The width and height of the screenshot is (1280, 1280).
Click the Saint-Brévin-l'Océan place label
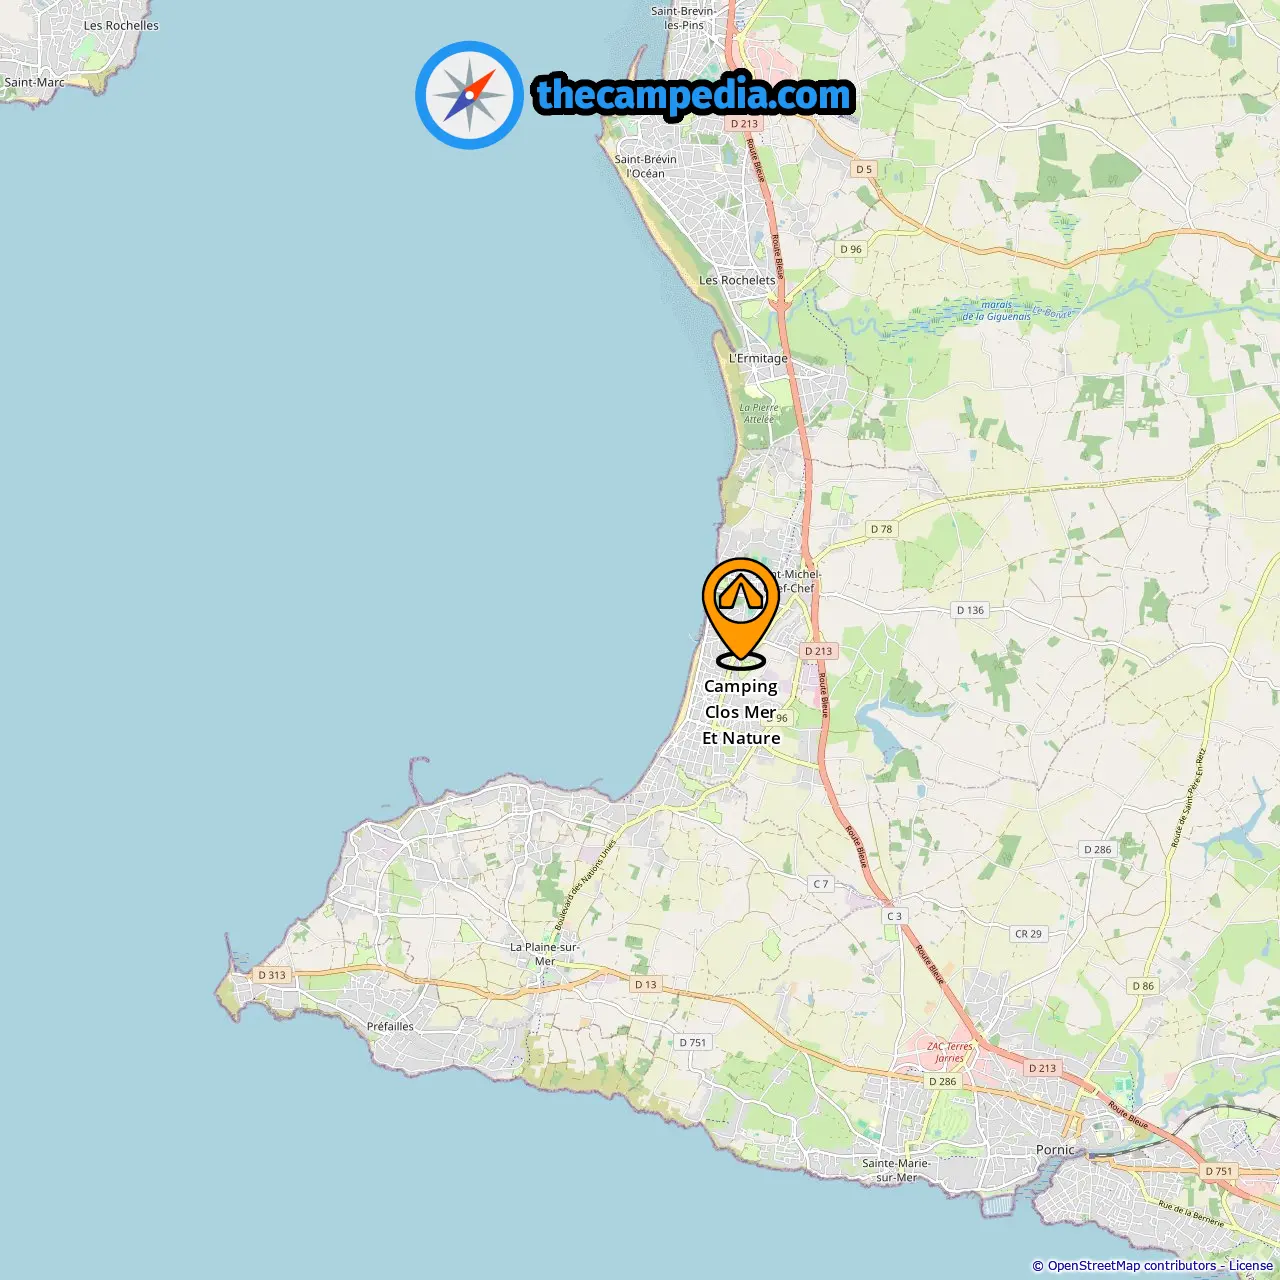pyautogui.click(x=646, y=166)
